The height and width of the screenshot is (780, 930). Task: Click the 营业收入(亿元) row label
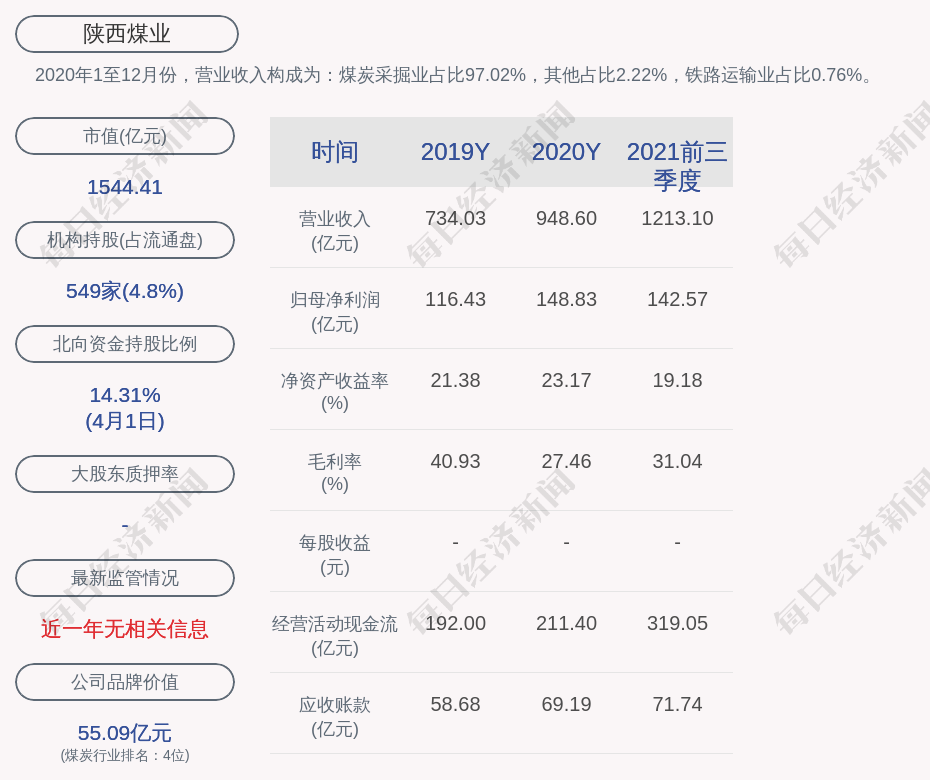(335, 230)
